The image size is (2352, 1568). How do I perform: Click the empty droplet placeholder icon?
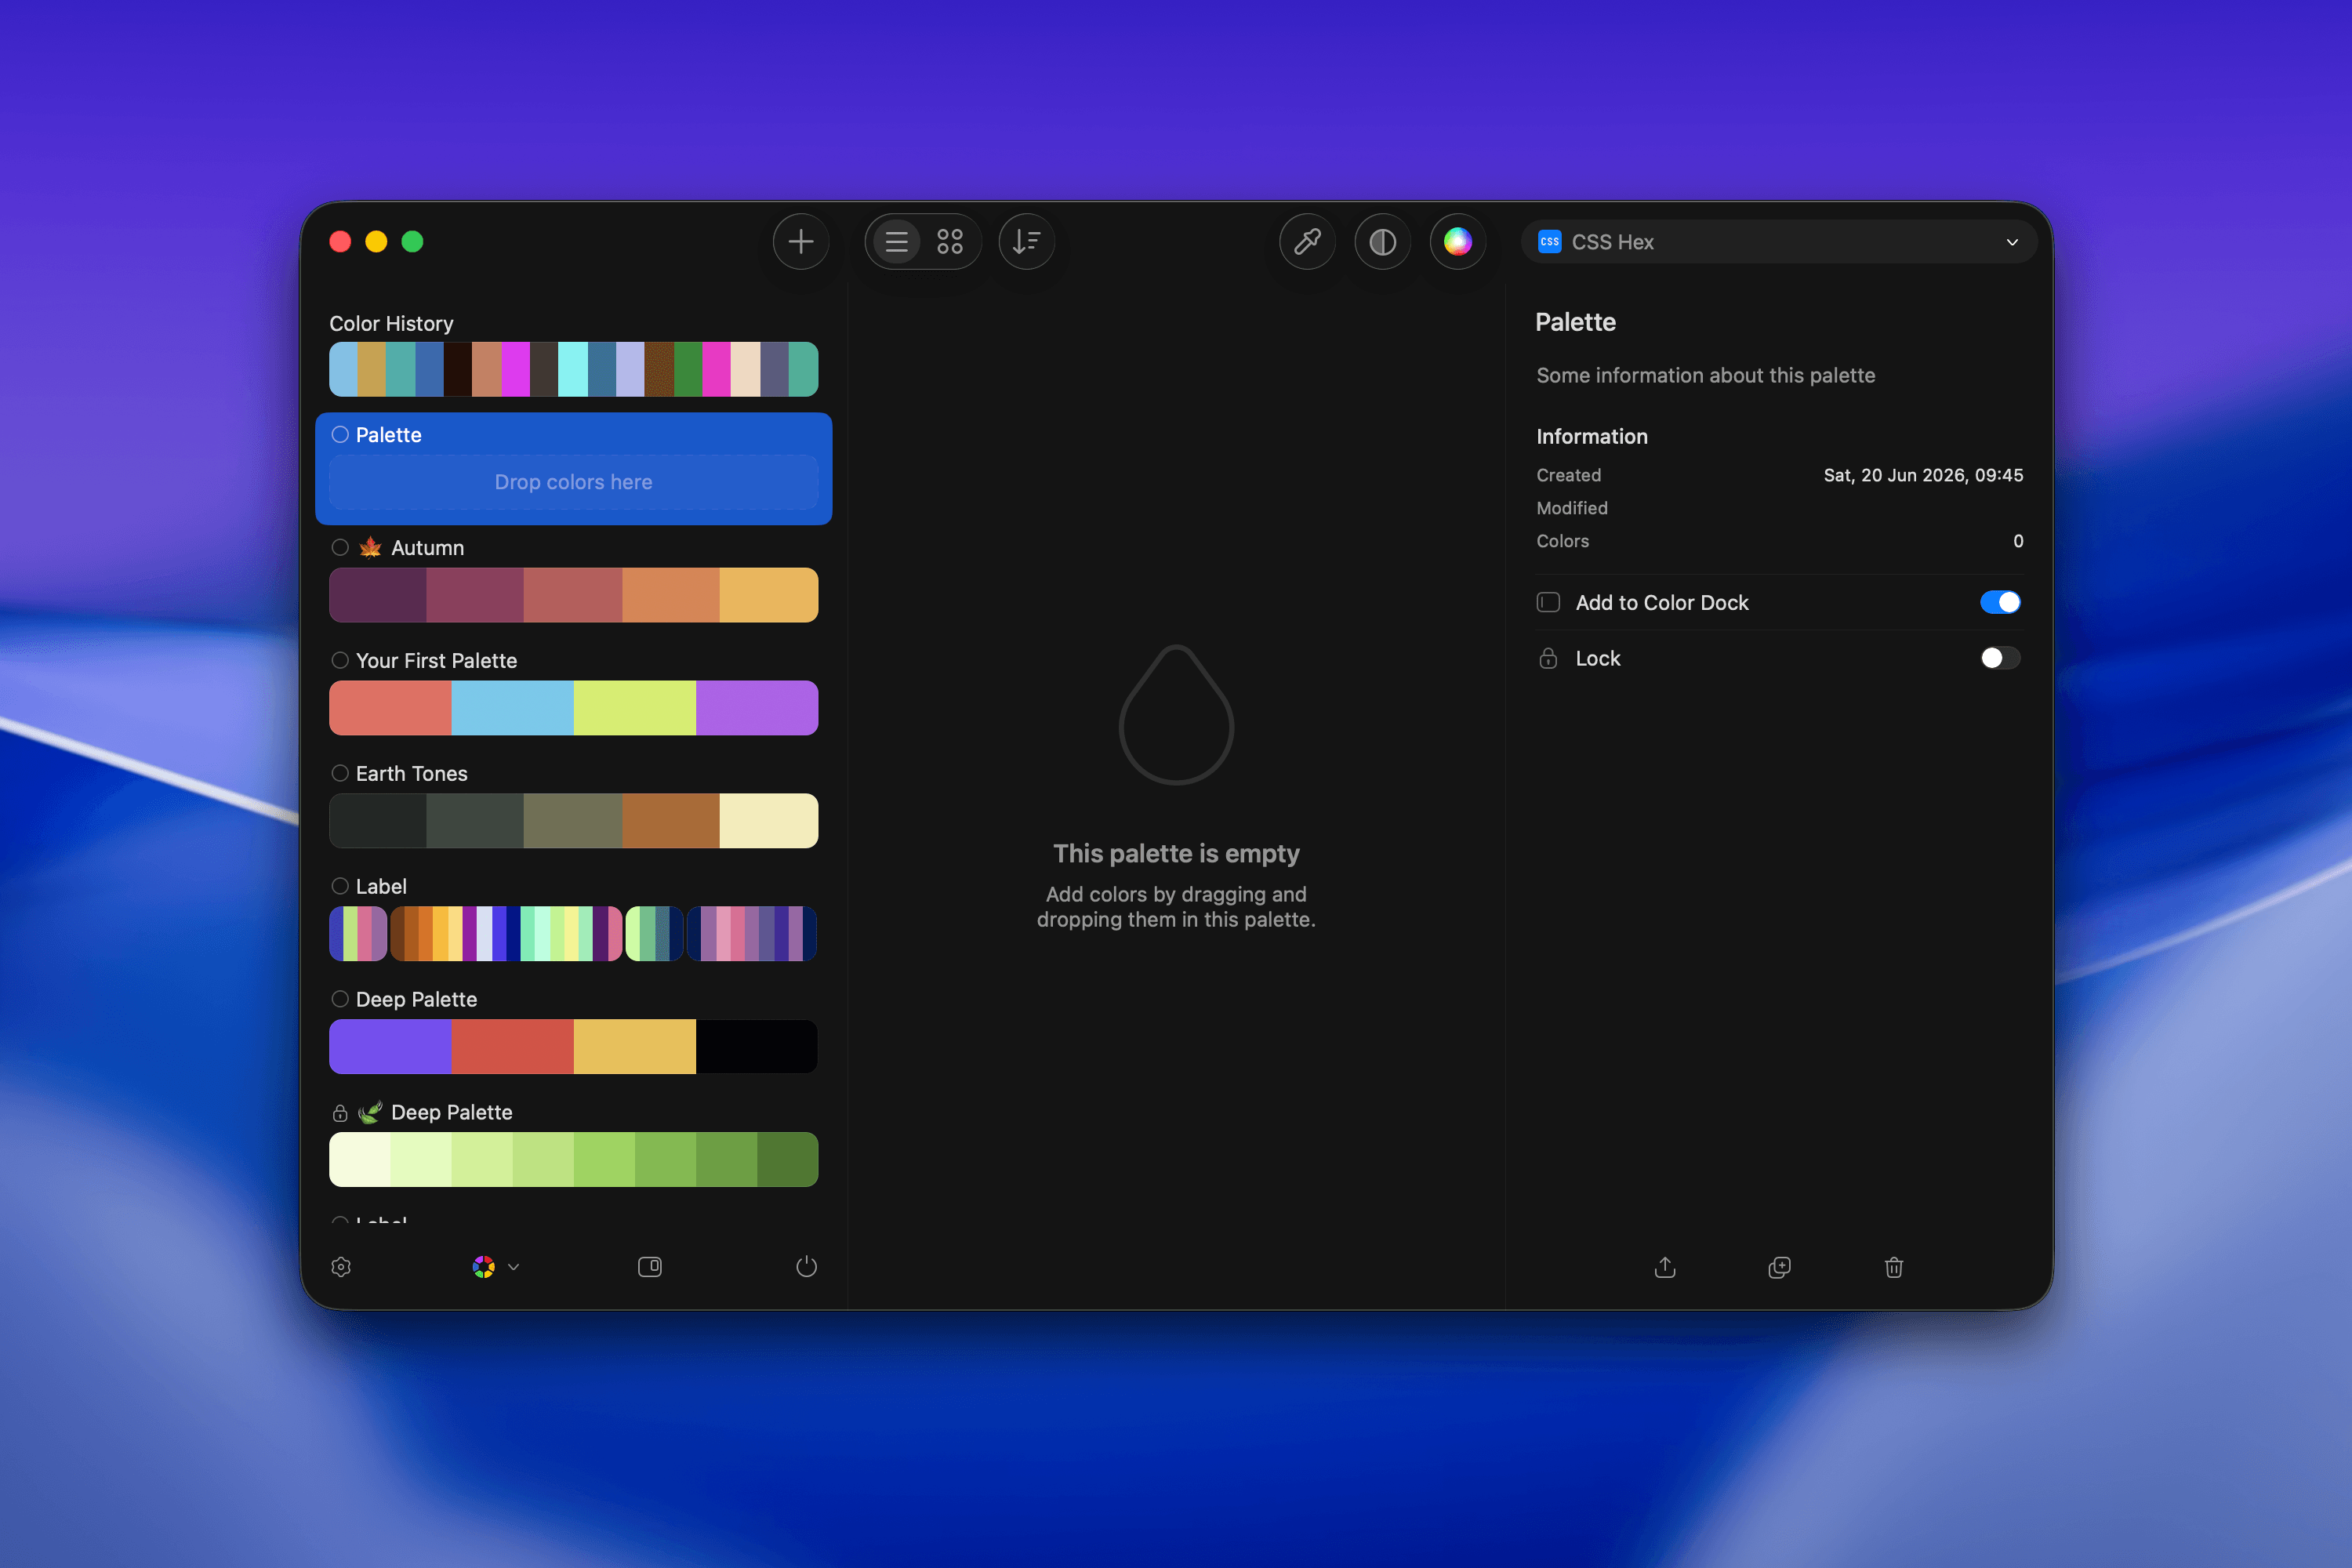tap(1176, 715)
